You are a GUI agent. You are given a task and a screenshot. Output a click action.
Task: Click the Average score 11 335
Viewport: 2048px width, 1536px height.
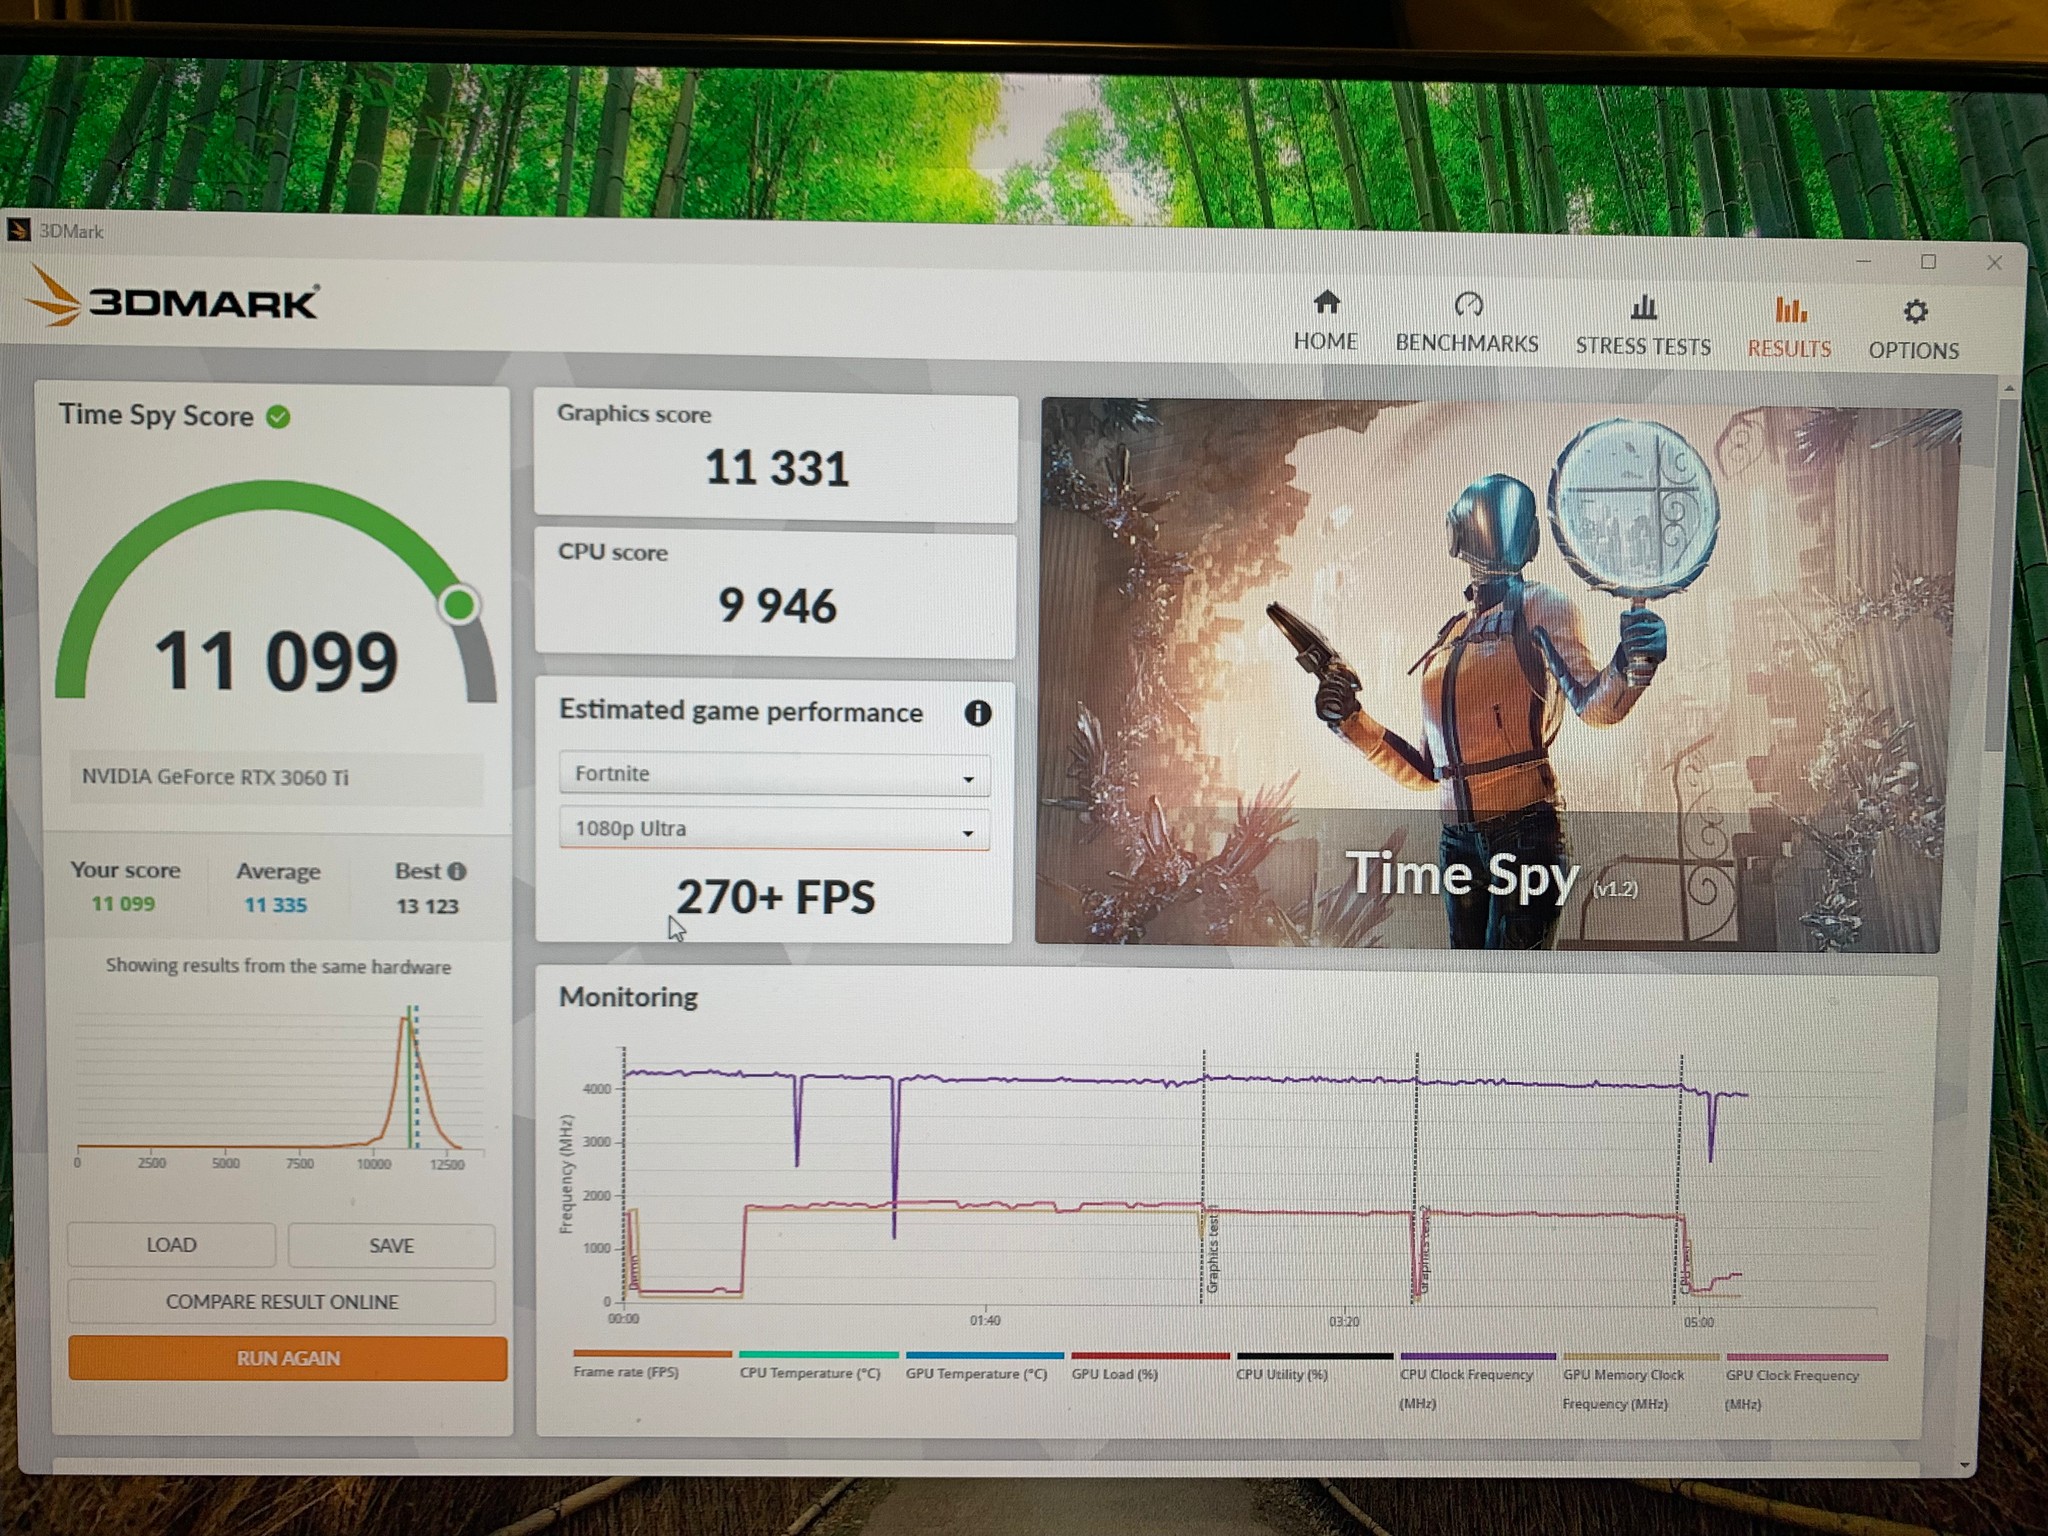[276, 905]
